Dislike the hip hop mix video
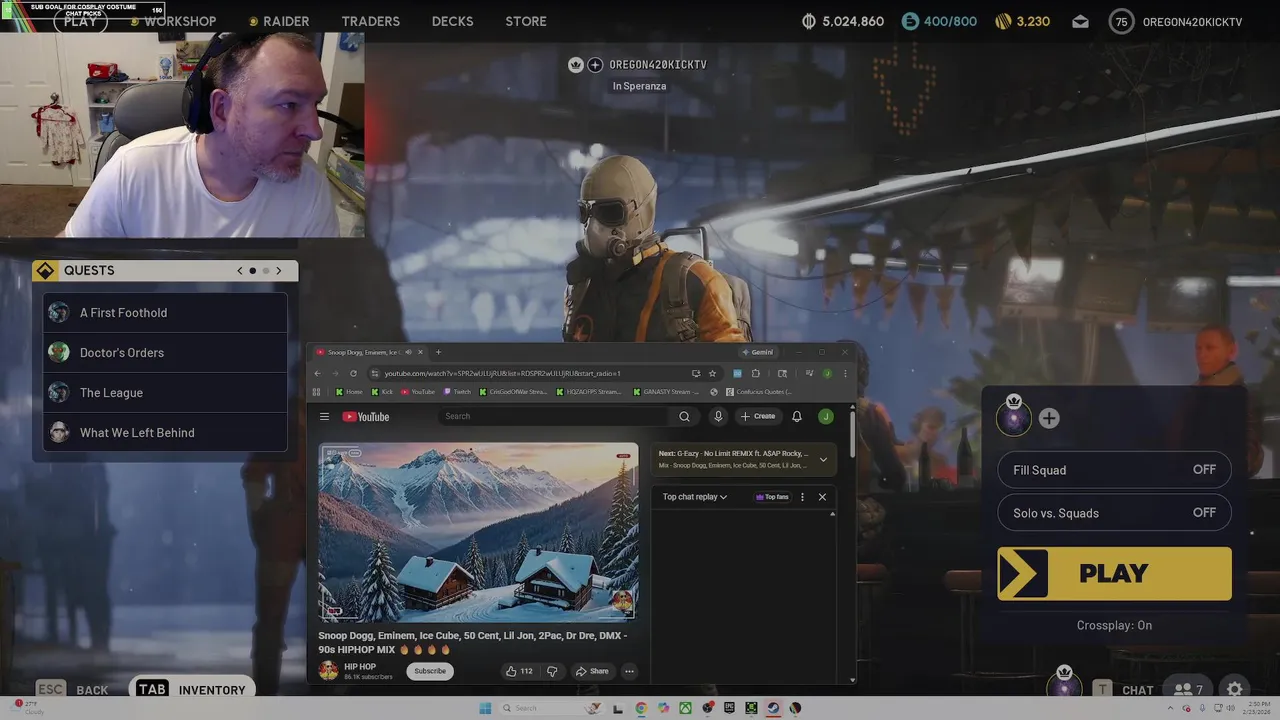 (551, 671)
